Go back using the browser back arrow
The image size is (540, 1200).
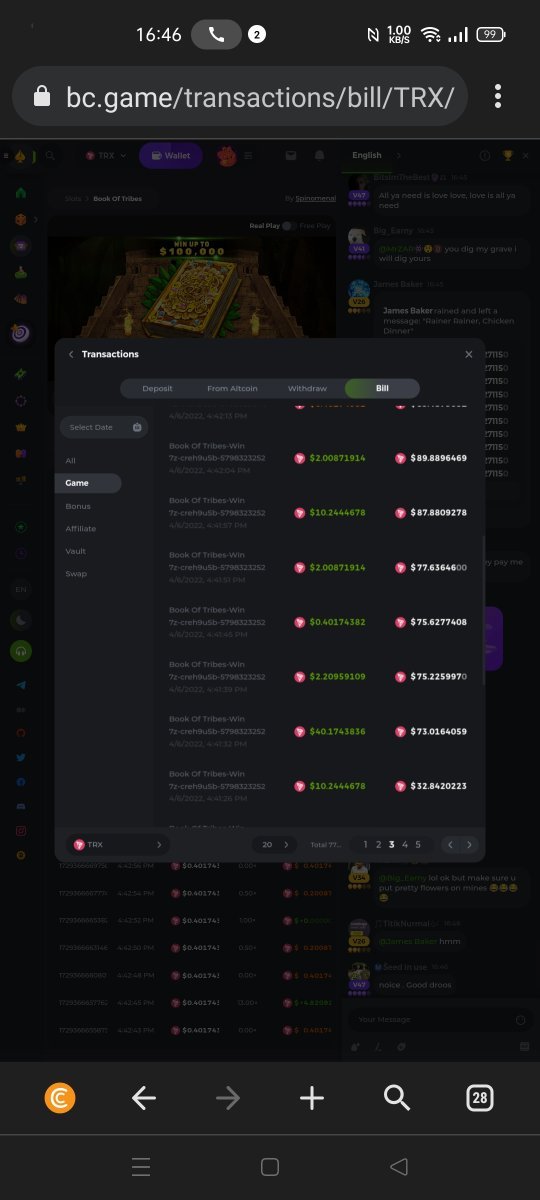144,1098
